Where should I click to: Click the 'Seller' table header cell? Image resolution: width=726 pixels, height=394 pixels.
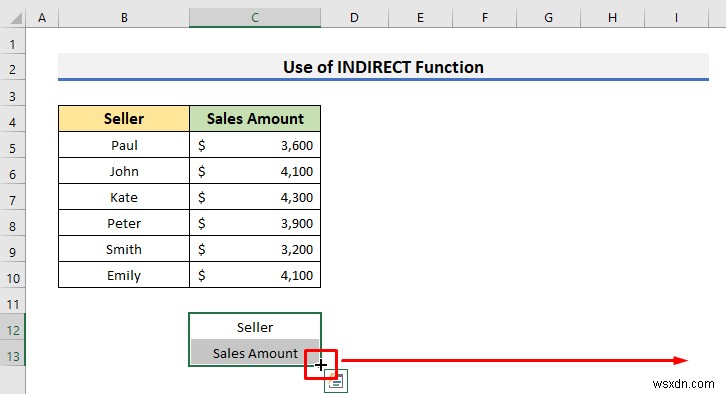click(124, 119)
